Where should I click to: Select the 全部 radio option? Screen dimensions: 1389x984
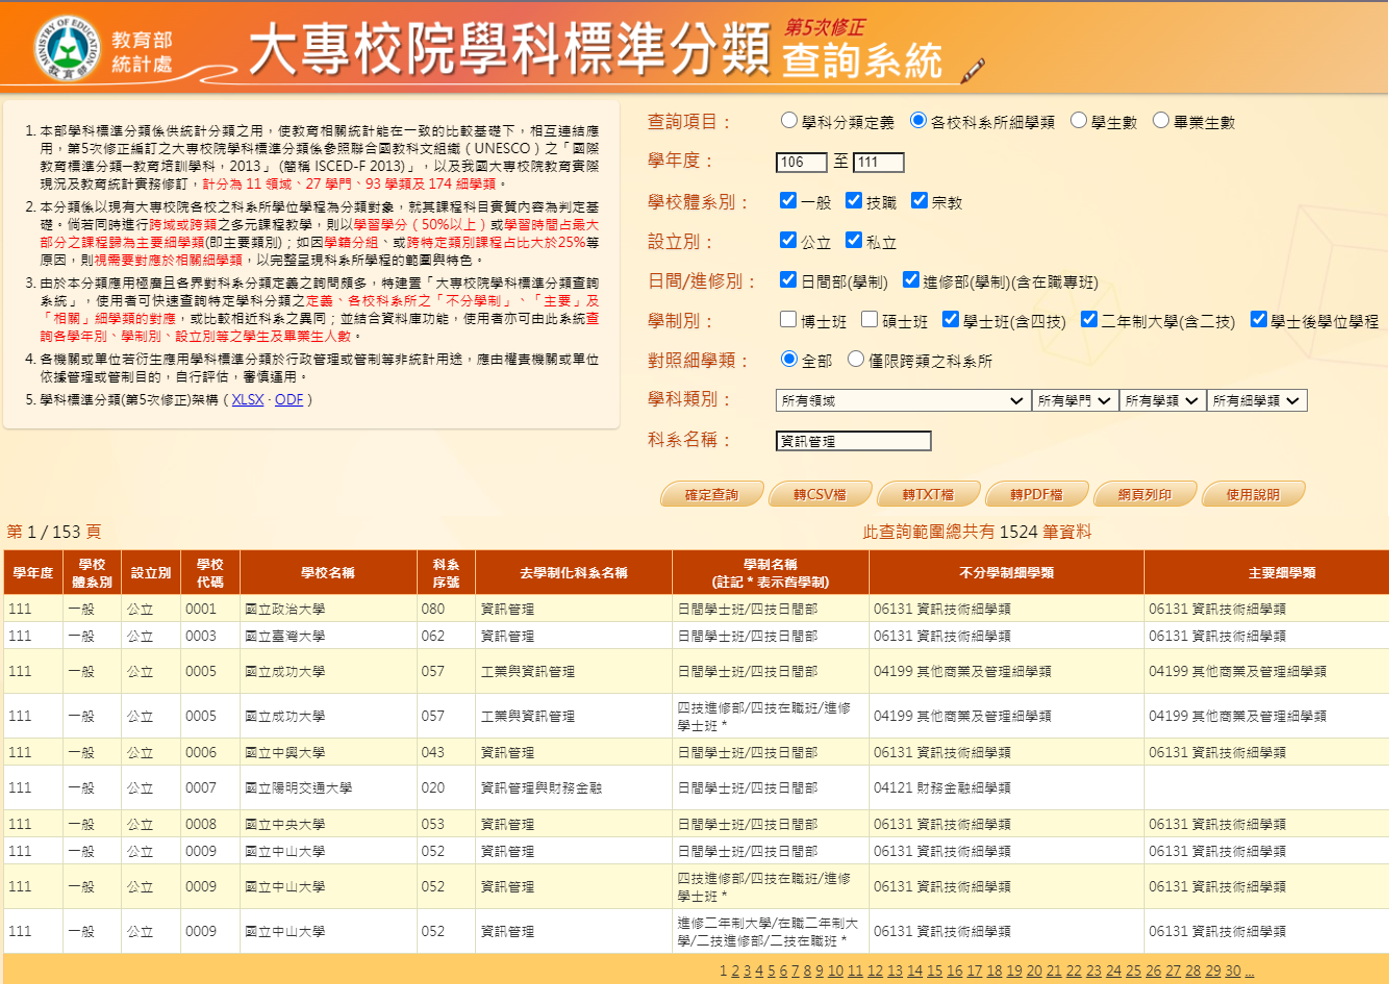pos(789,359)
